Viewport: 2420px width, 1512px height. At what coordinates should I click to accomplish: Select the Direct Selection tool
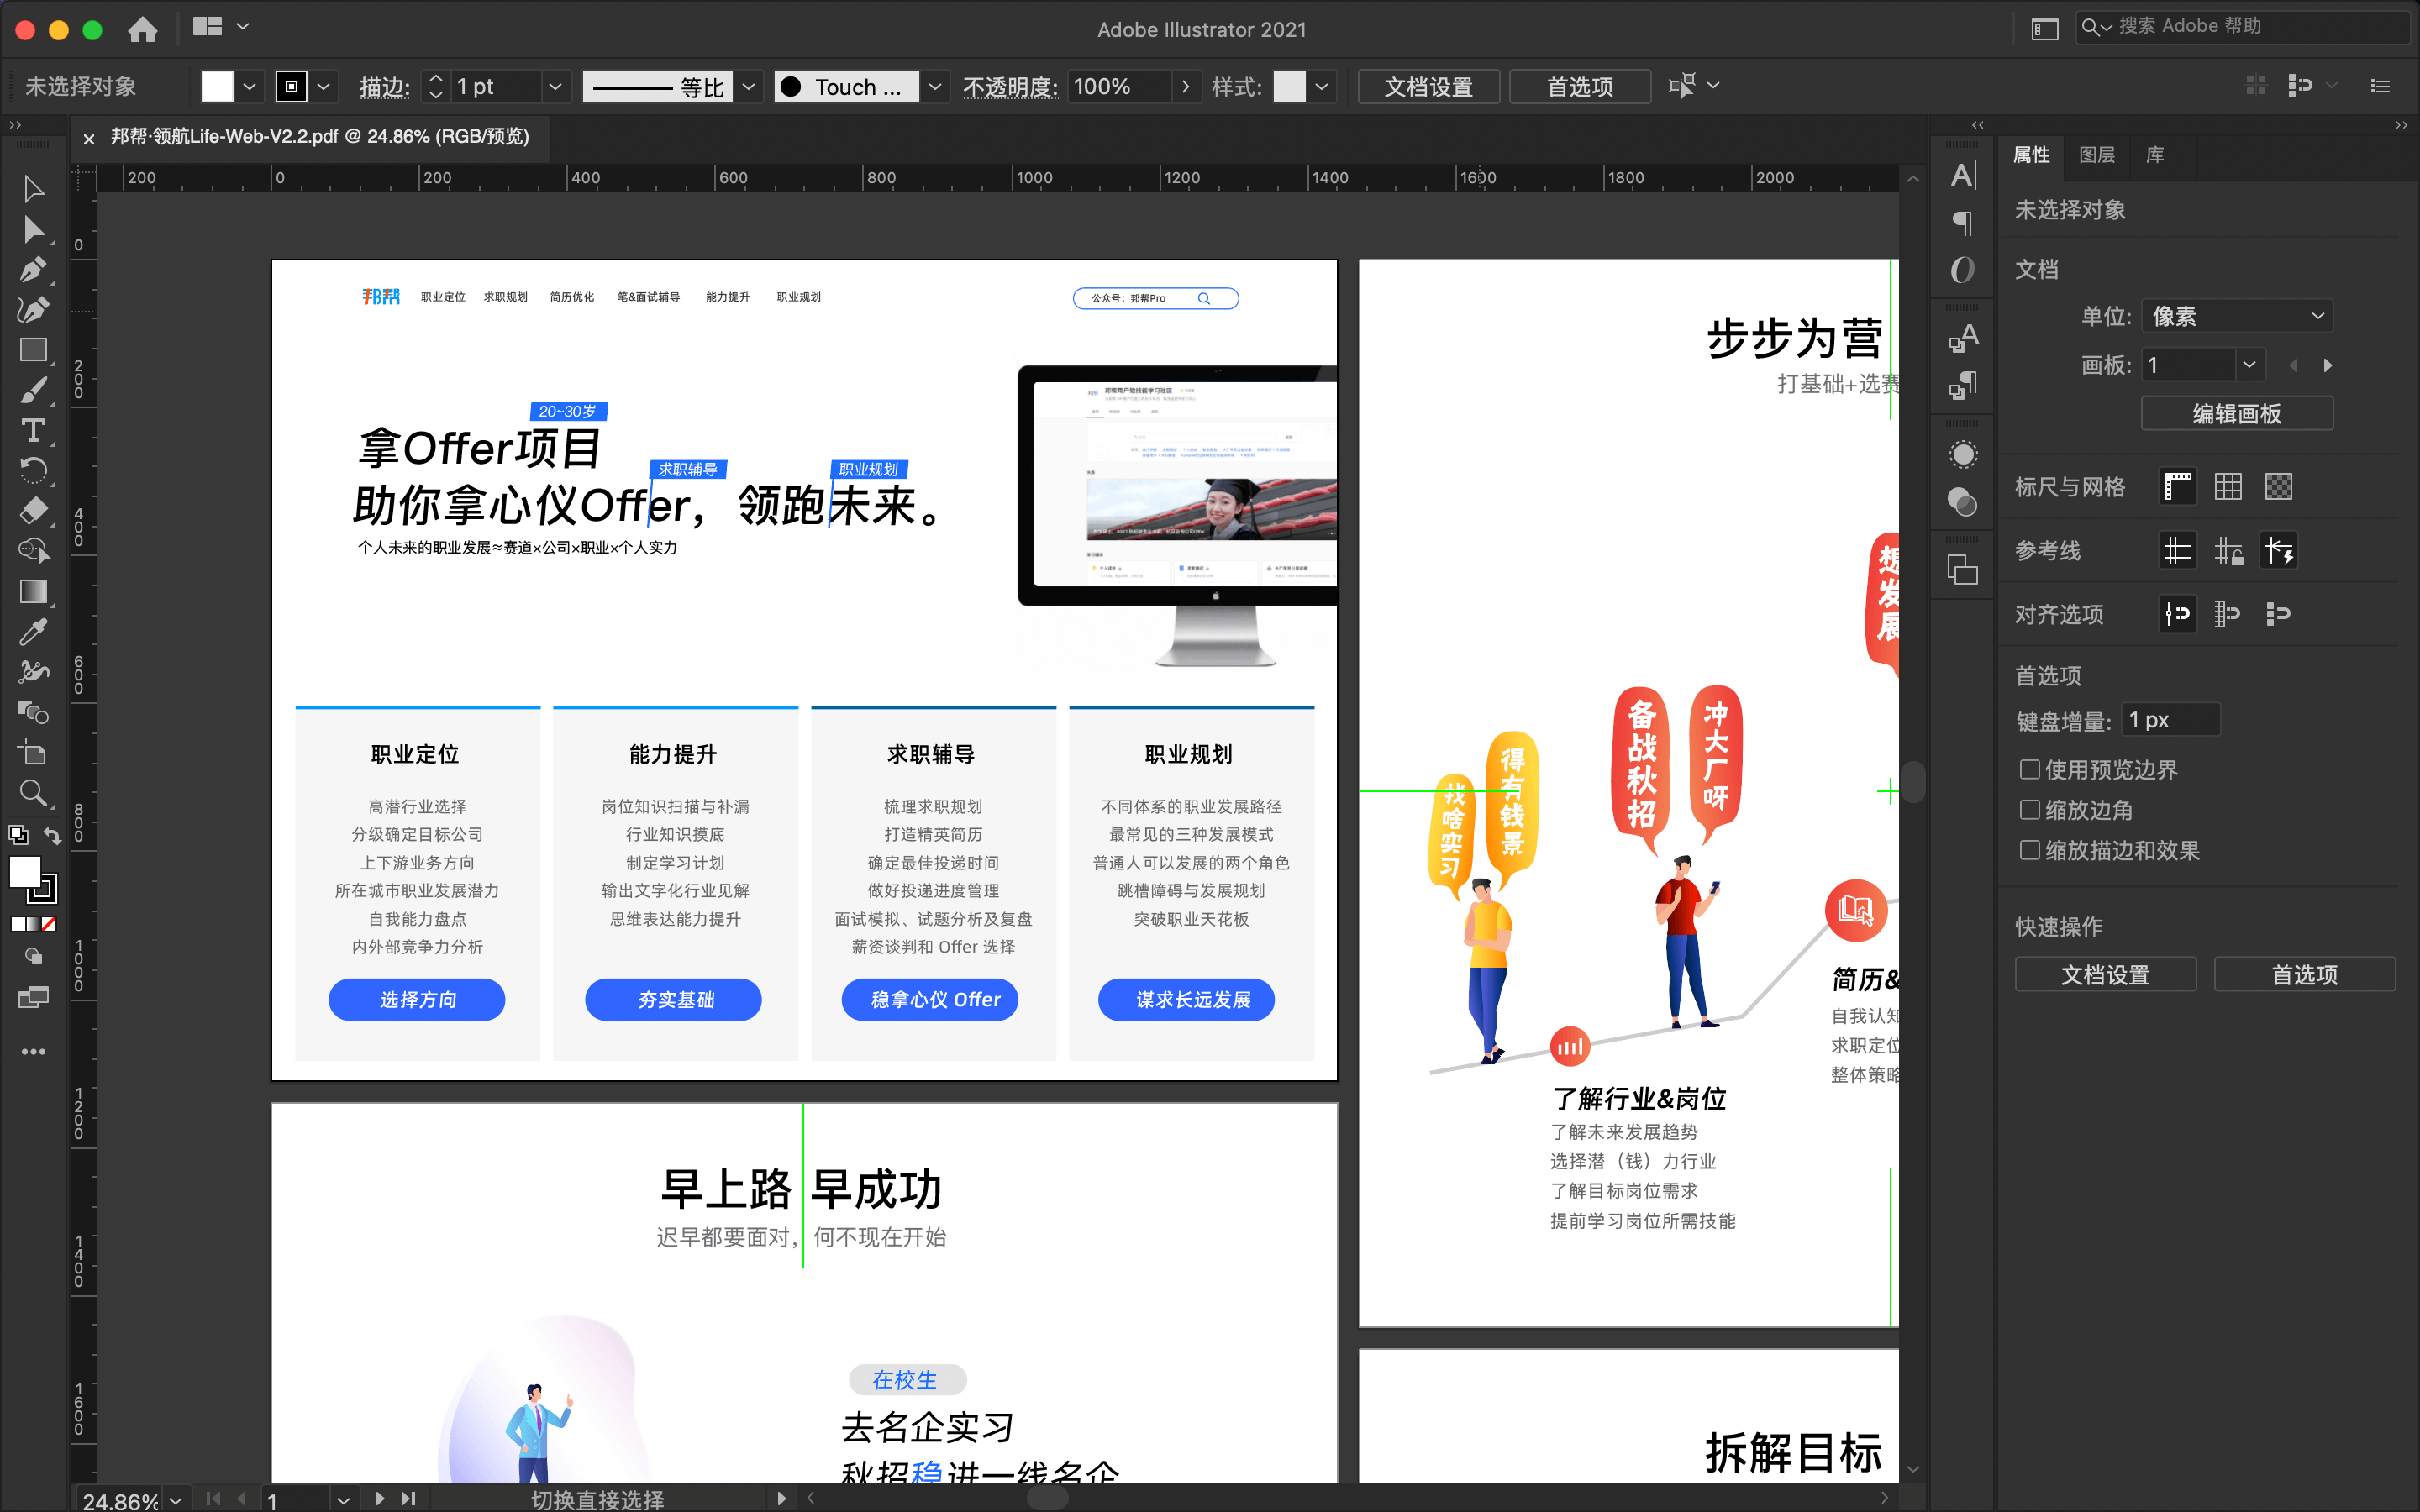[33, 230]
